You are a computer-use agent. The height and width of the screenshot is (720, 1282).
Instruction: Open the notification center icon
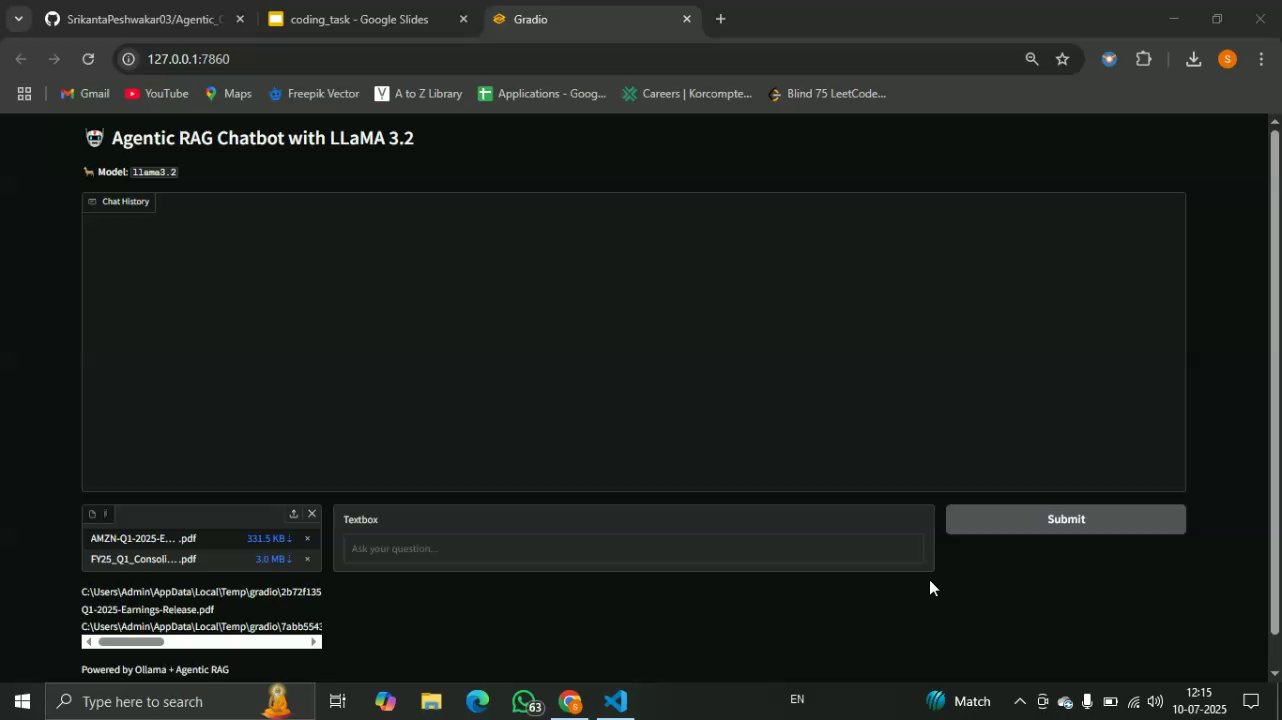click(x=1251, y=702)
